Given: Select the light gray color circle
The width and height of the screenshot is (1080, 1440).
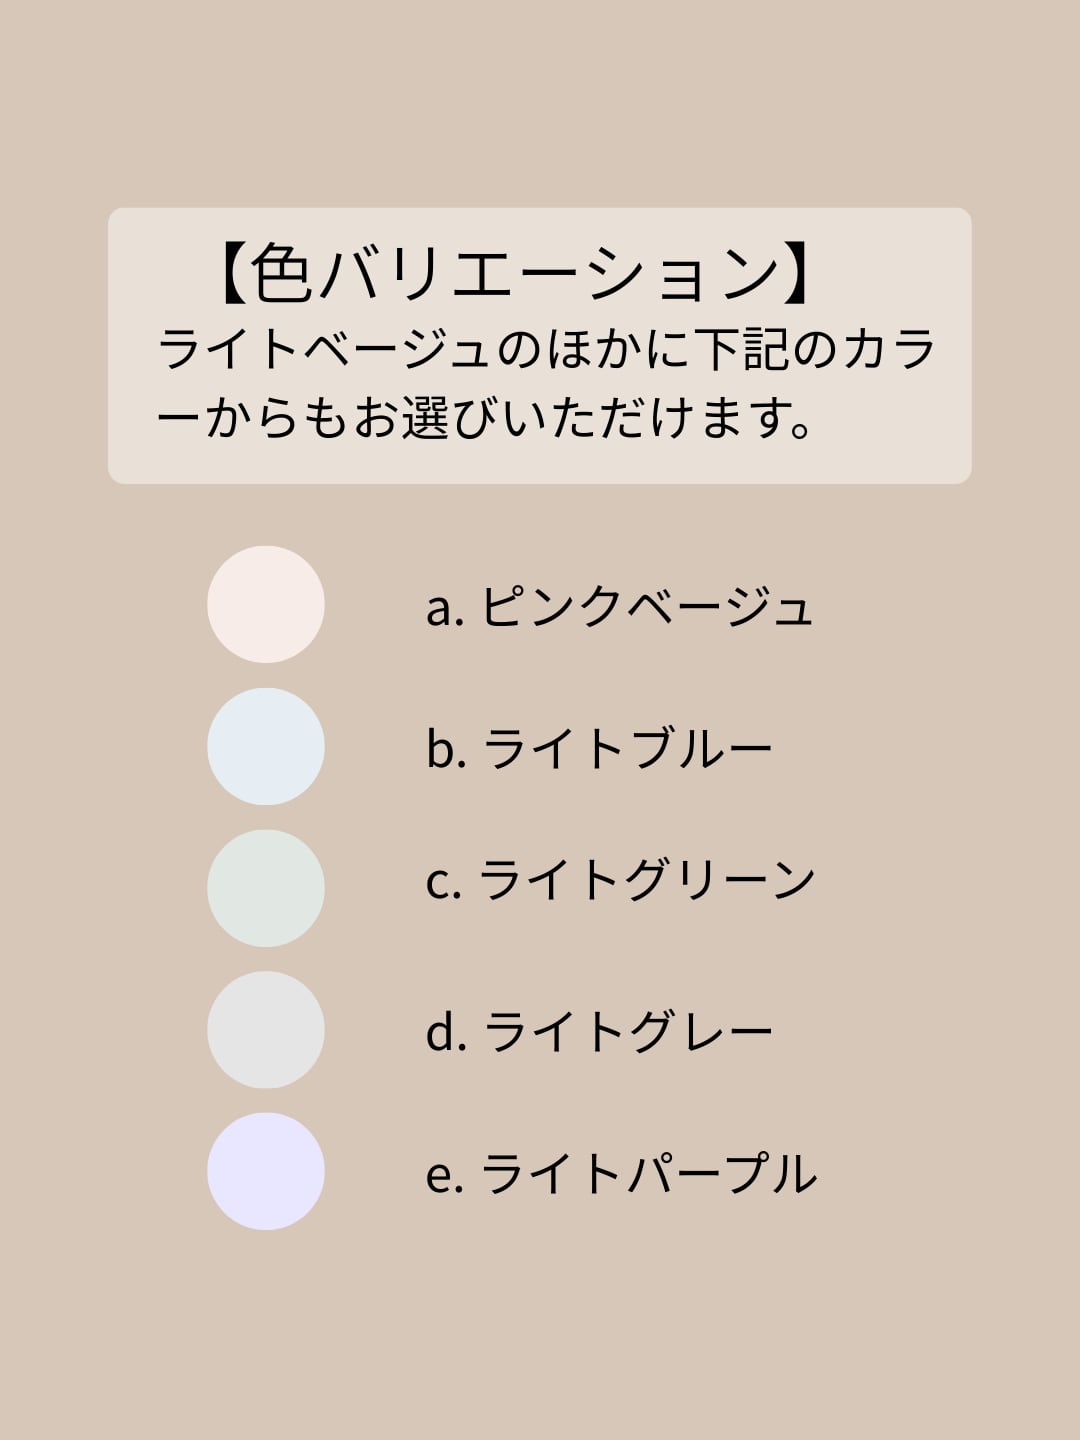Looking at the screenshot, I should (266, 1030).
